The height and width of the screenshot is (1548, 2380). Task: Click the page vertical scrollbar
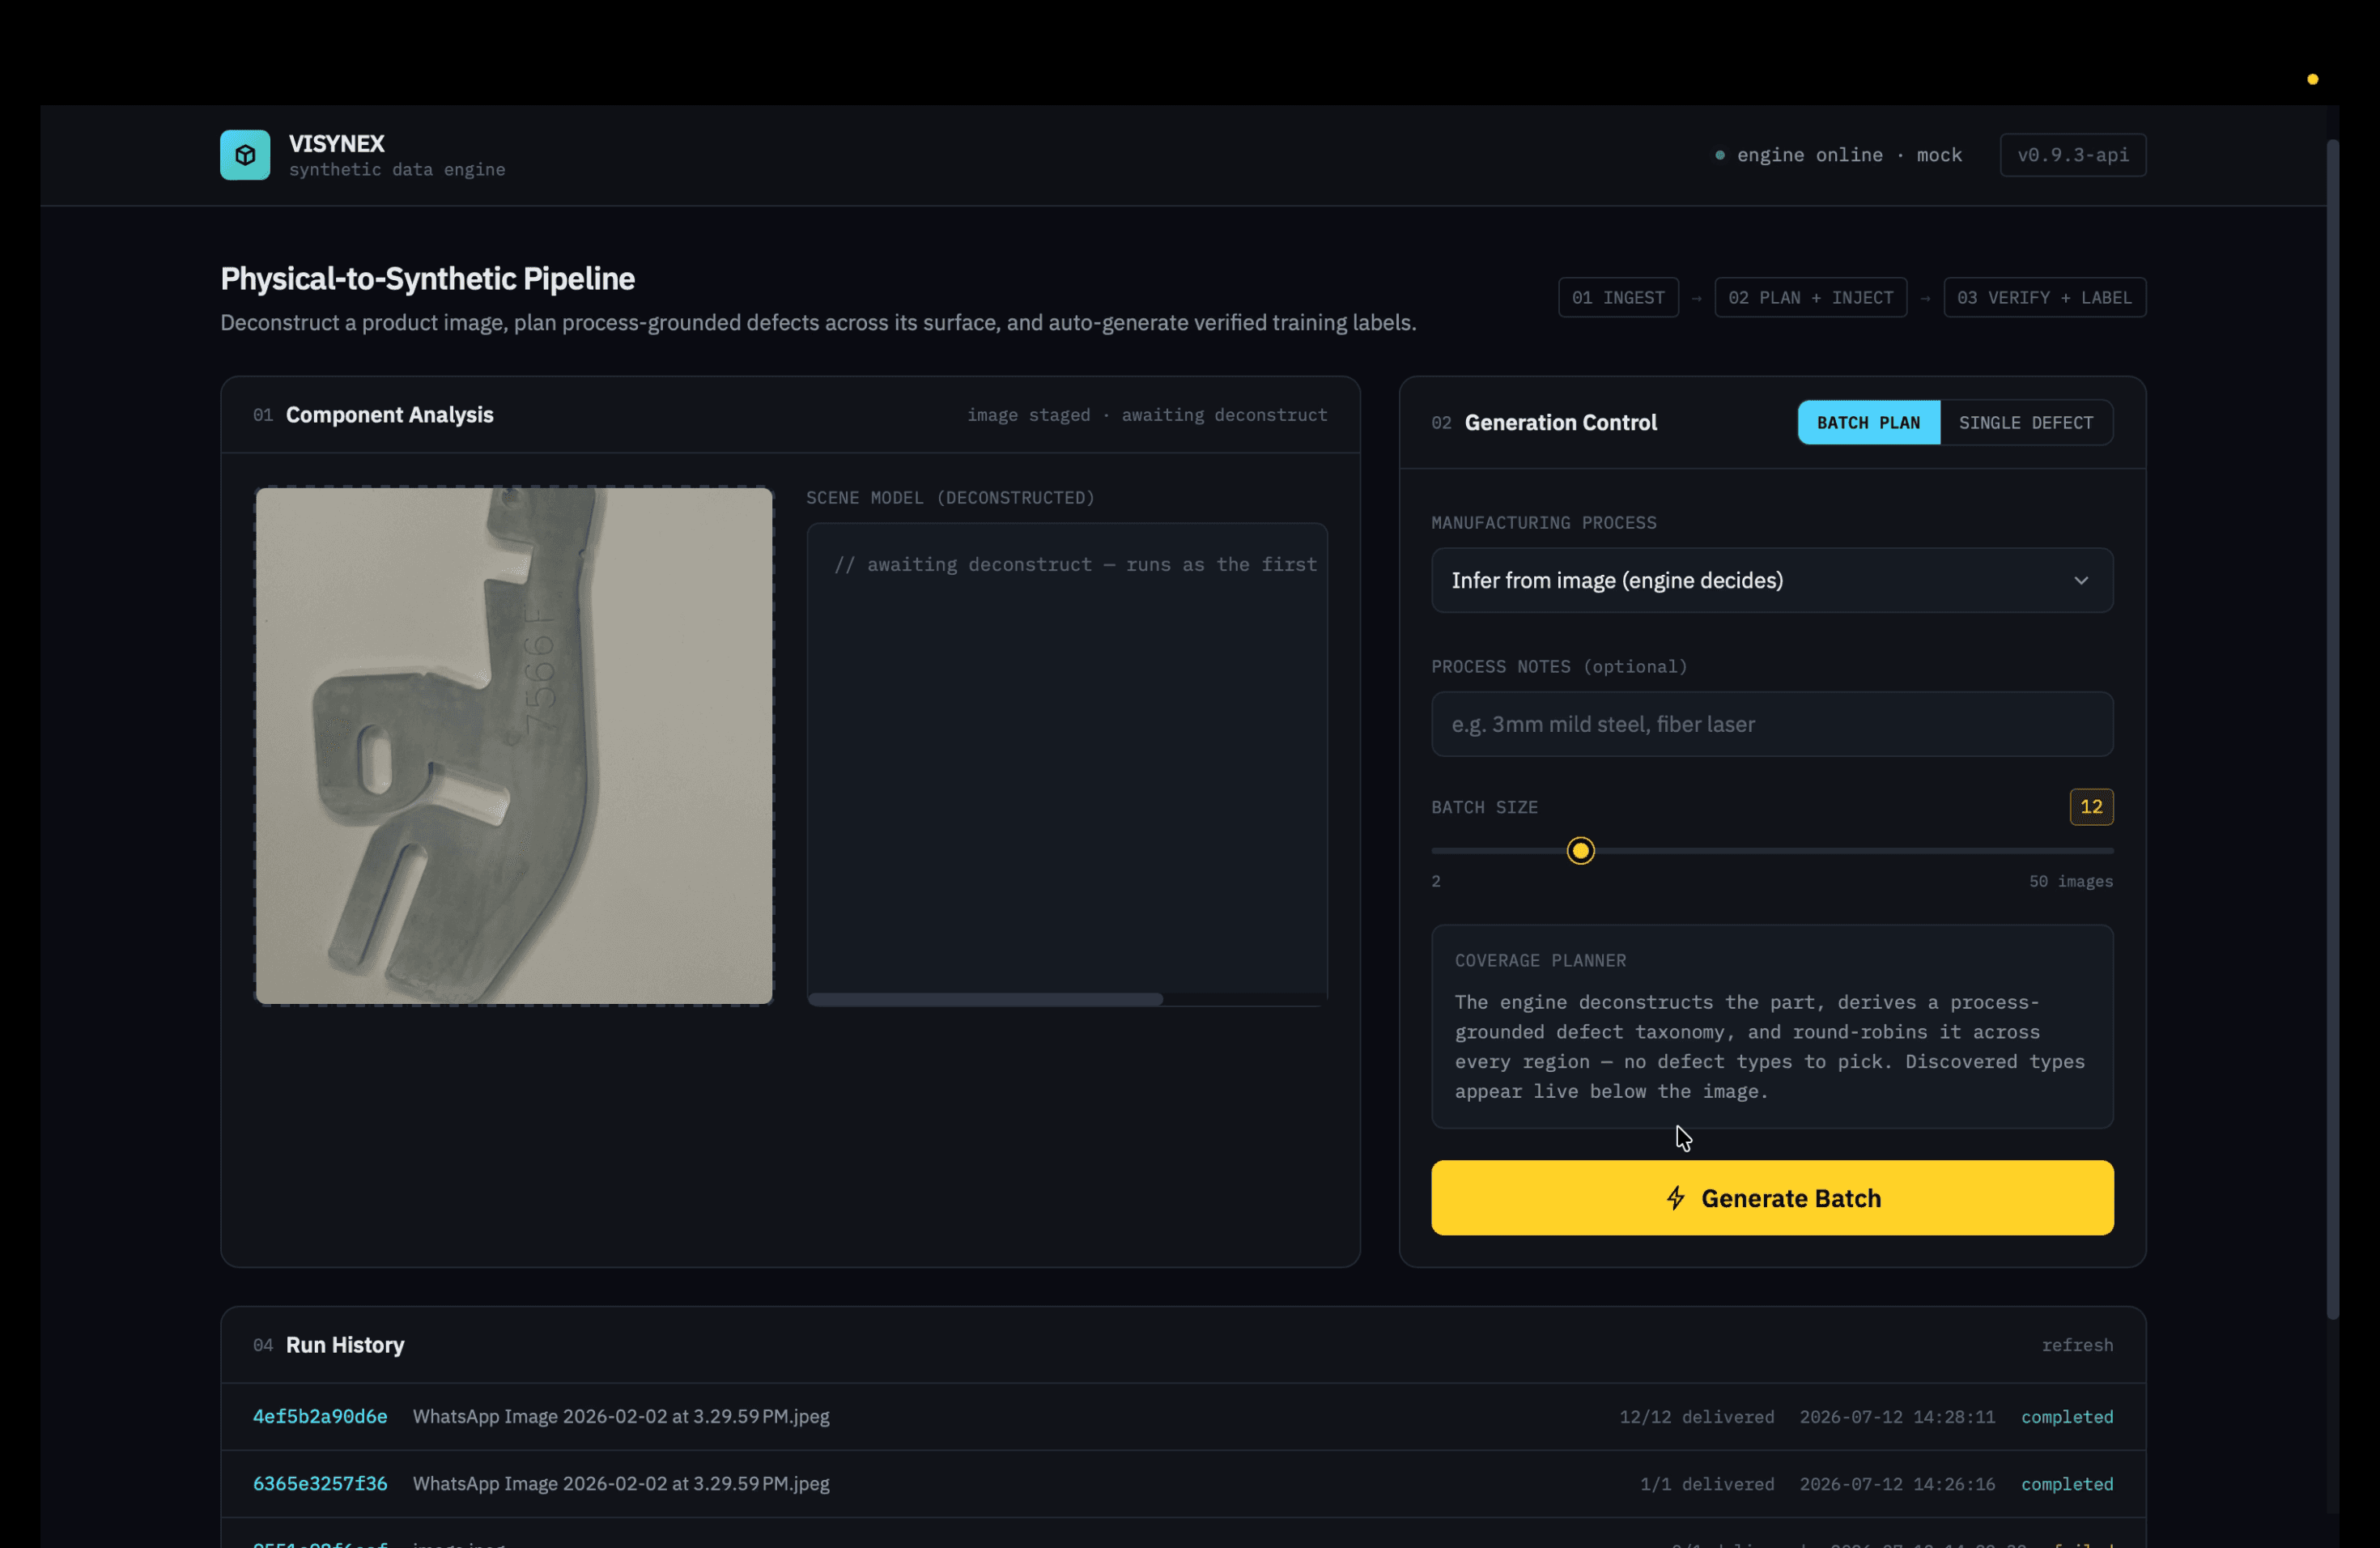(x=2332, y=730)
